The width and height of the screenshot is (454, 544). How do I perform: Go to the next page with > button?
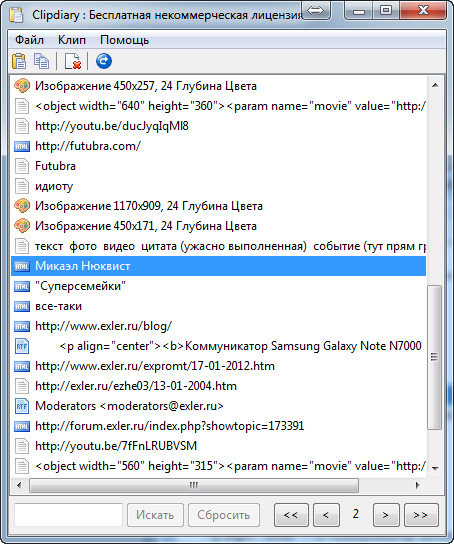click(x=386, y=515)
